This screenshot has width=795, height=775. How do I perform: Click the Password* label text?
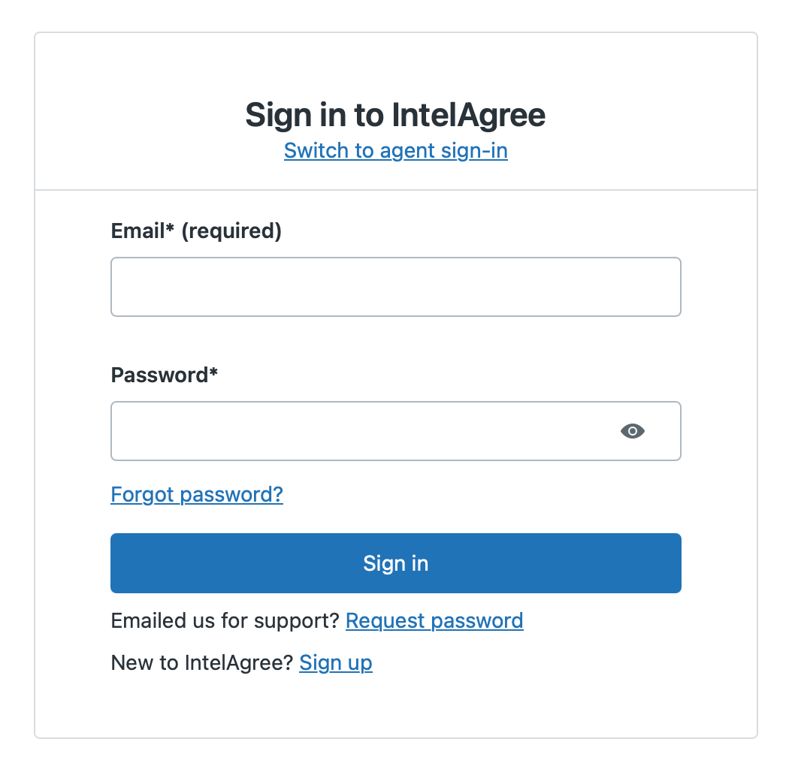pyautogui.click(x=164, y=375)
